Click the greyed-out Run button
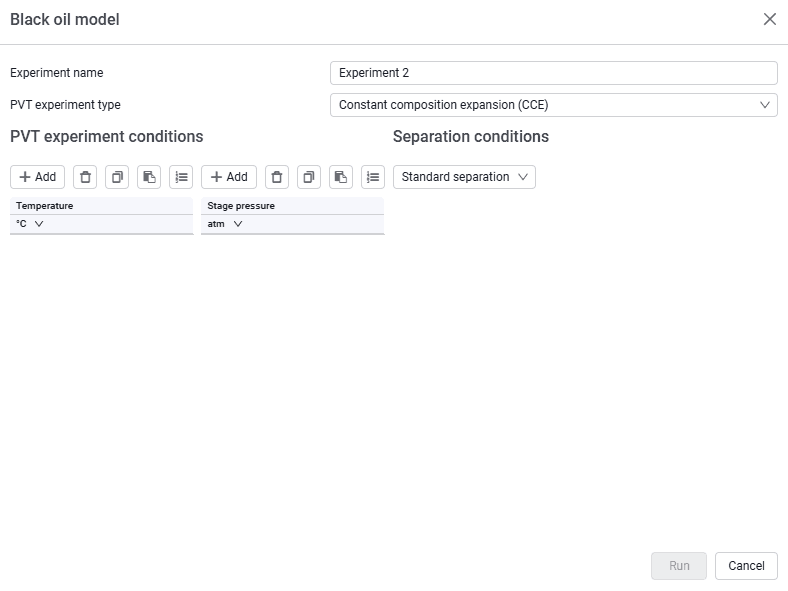 click(679, 566)
